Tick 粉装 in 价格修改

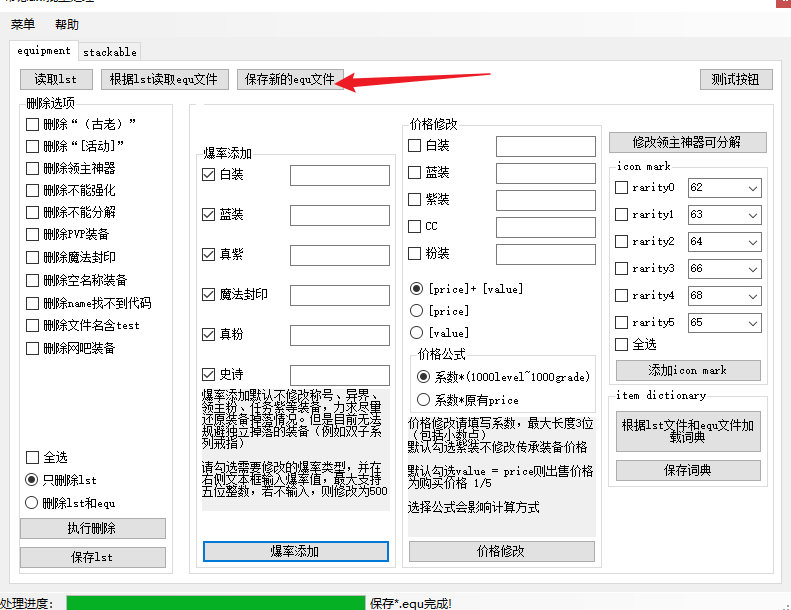pos(415,254)
